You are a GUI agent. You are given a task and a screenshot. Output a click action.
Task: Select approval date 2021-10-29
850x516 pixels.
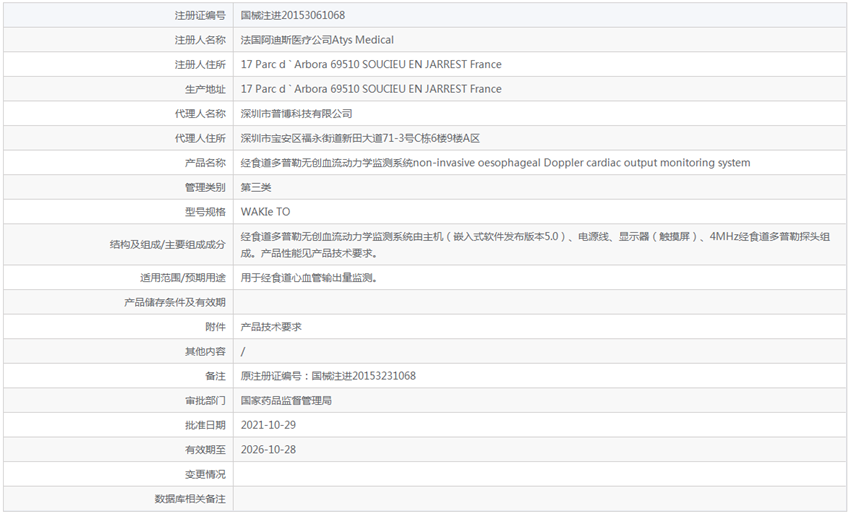point(268,425)
